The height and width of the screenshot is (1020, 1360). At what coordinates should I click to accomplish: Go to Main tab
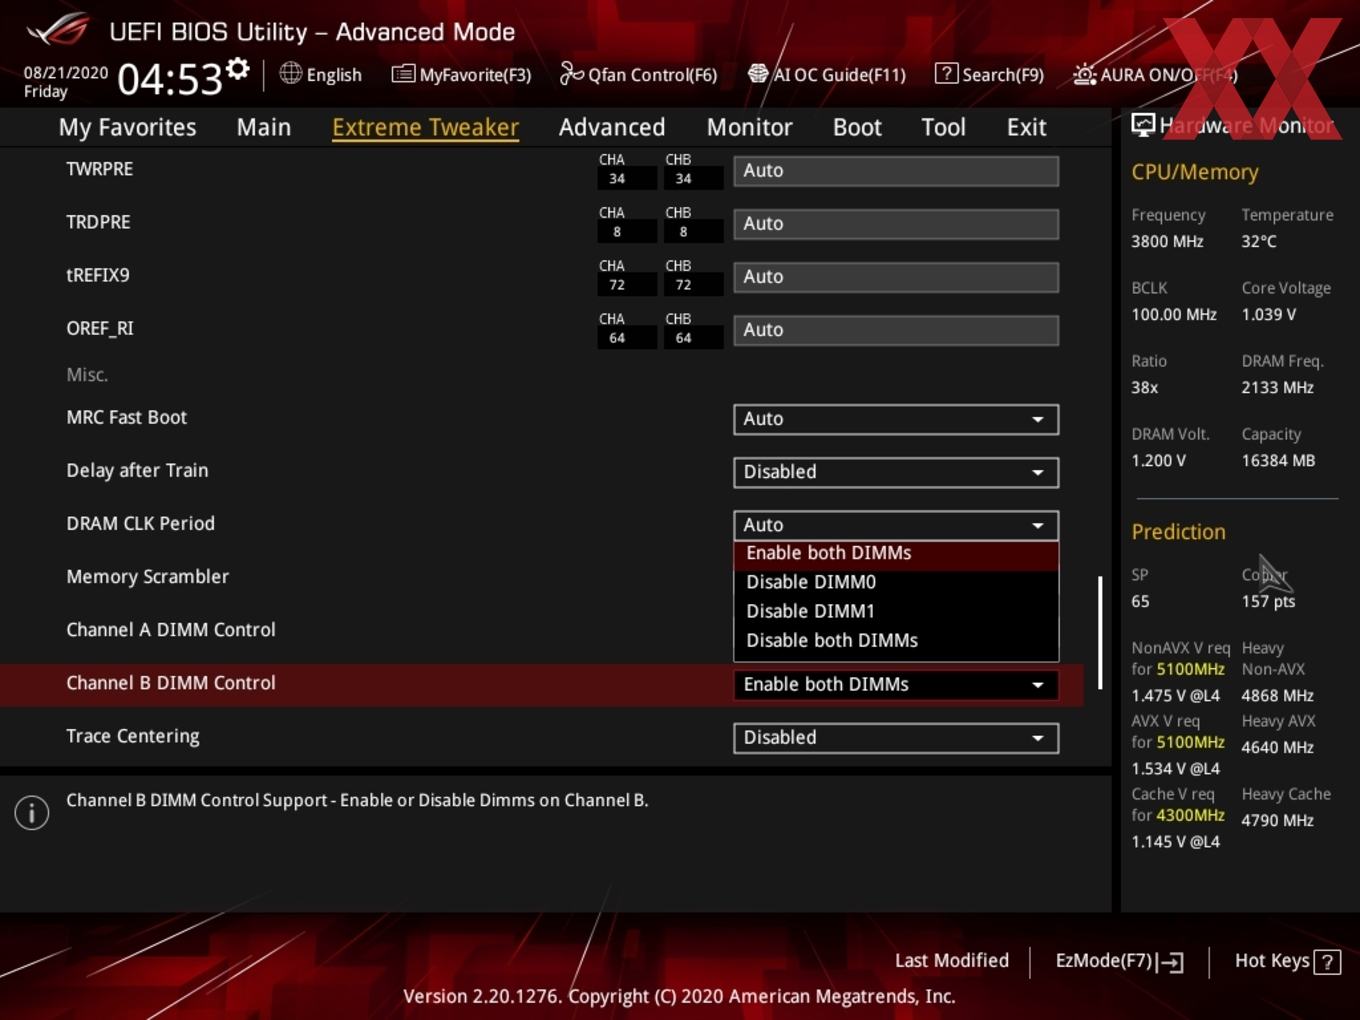(x=264, y=127)
